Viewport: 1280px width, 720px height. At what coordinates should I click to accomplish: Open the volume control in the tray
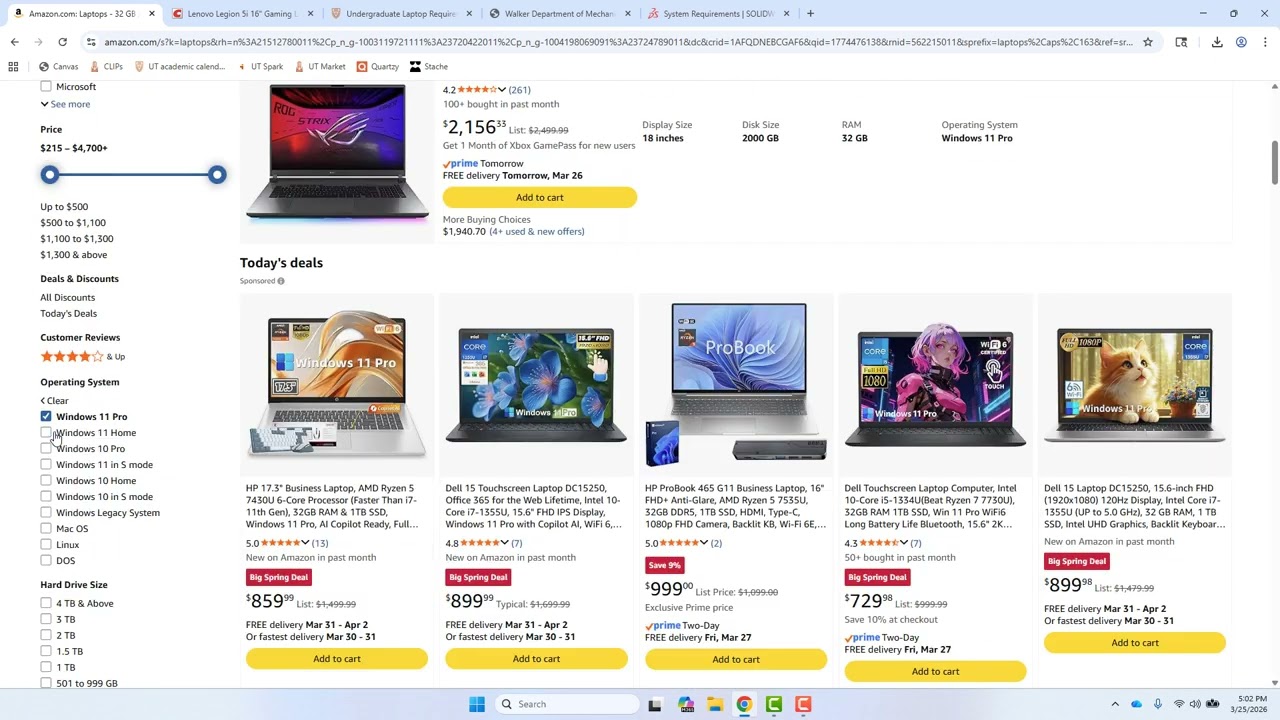coord(1195,704)
